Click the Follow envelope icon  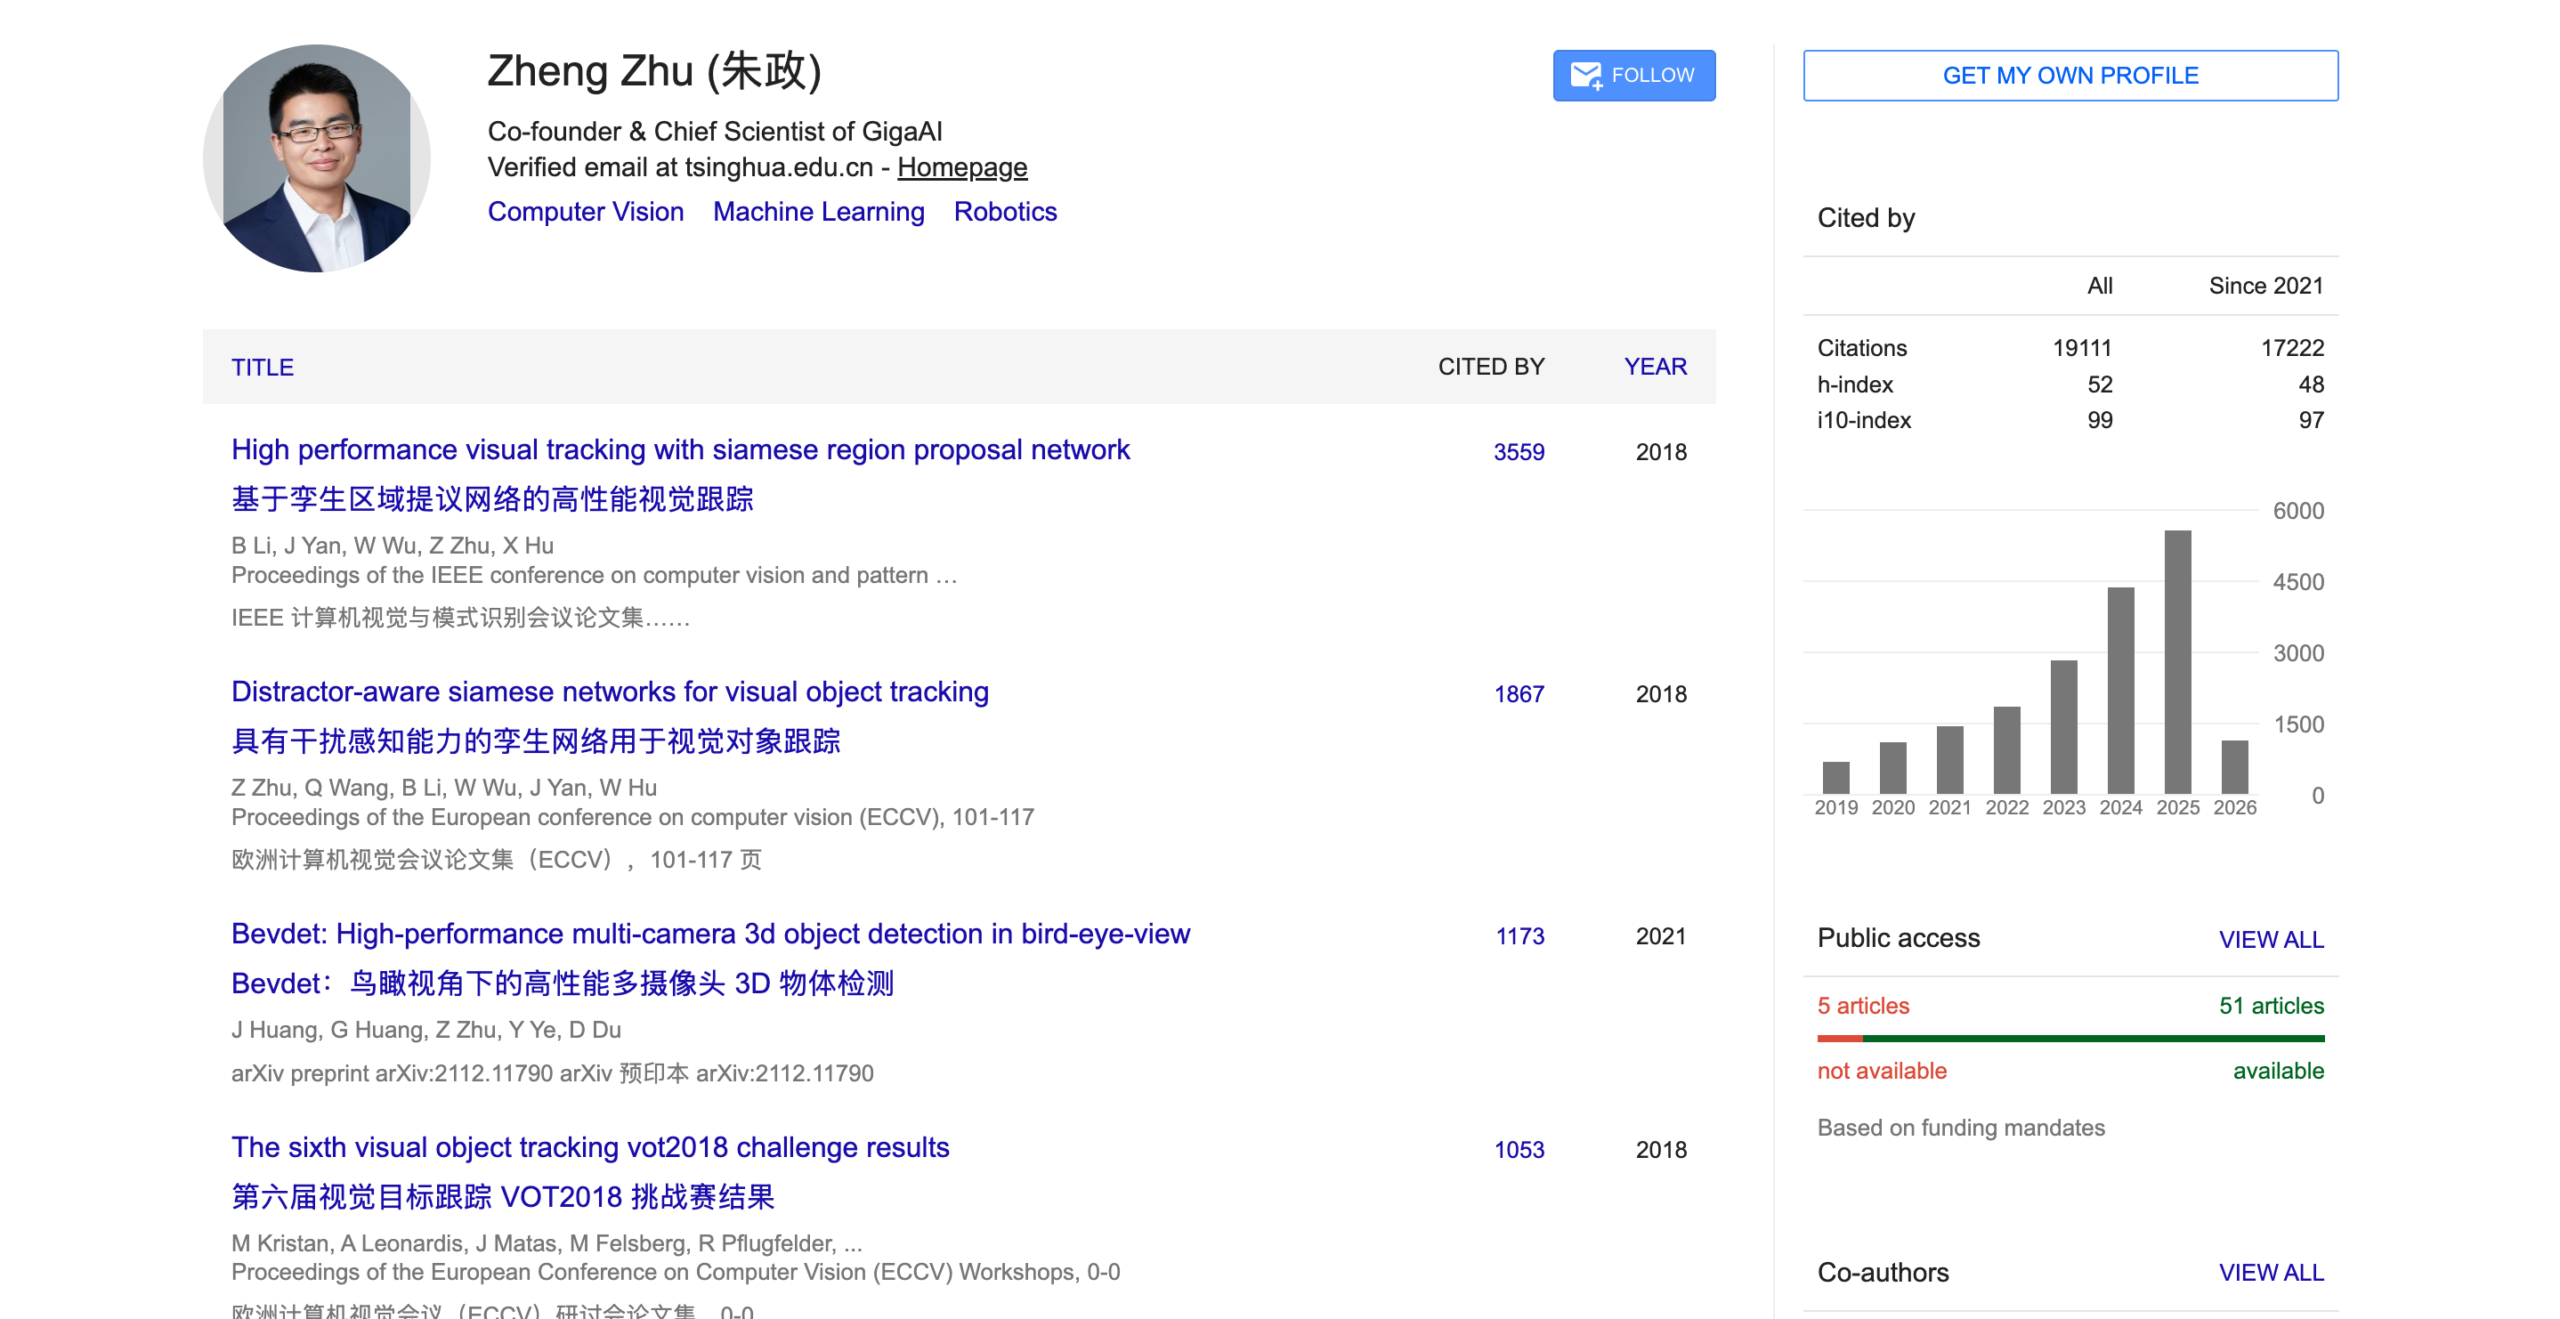[1584, 74]
